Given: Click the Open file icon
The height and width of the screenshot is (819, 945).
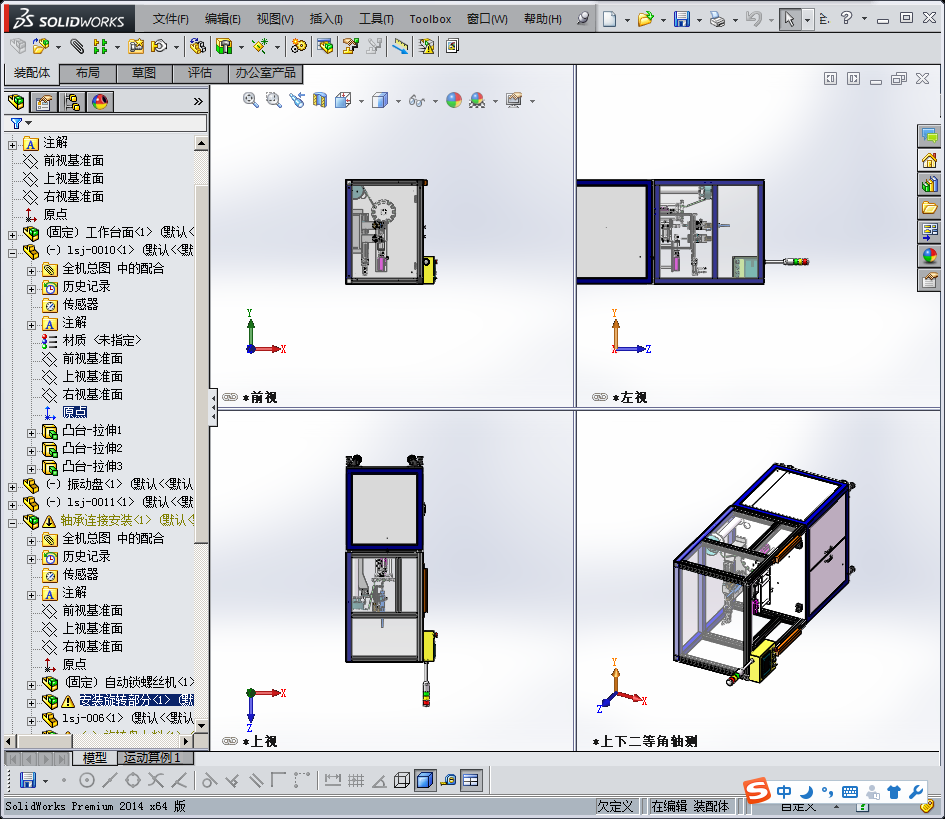Looking at the screenshot, I should coord(645,19).
